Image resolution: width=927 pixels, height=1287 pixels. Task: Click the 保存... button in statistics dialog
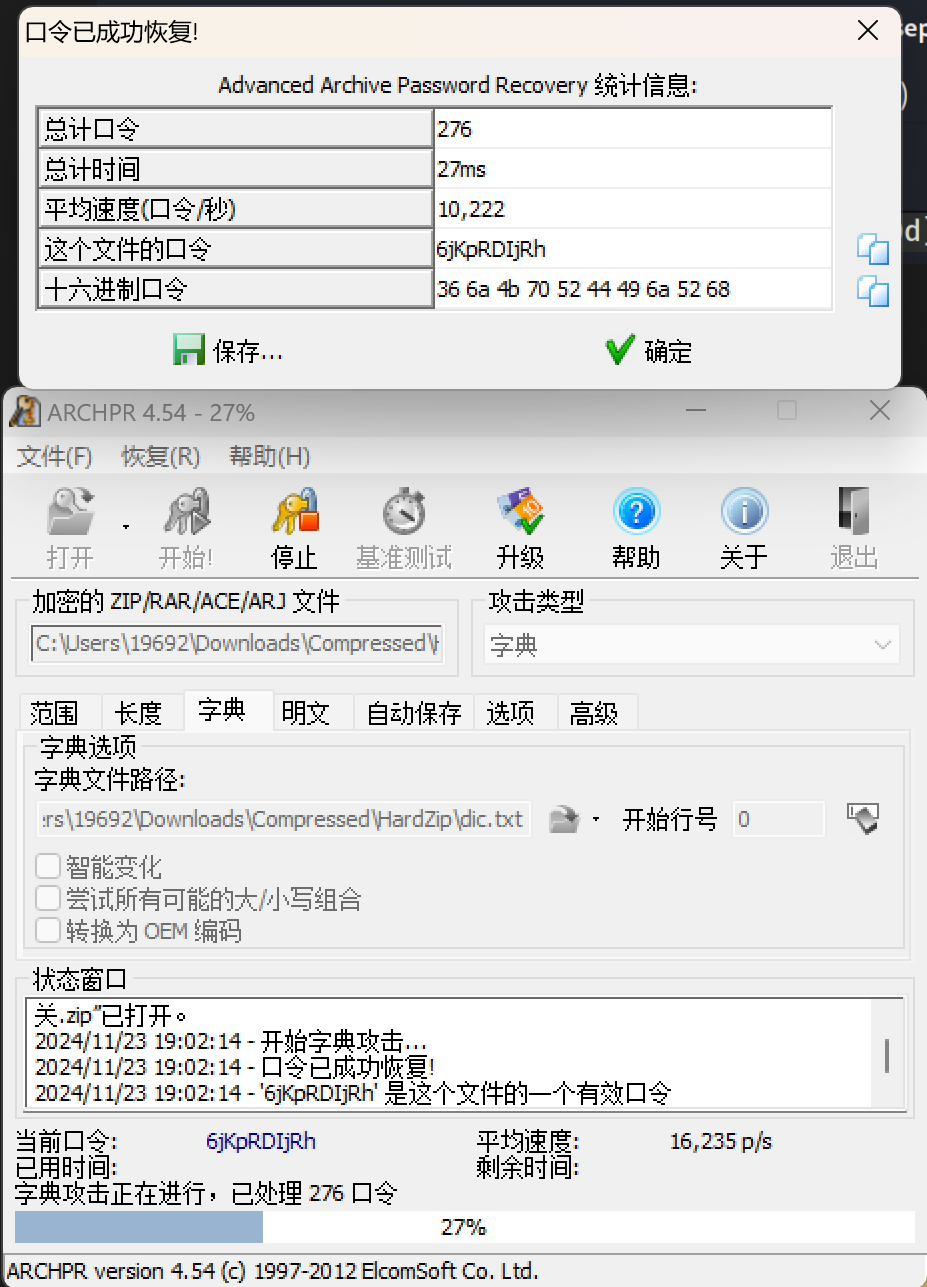pyautogui.click(x=228, y=351)
